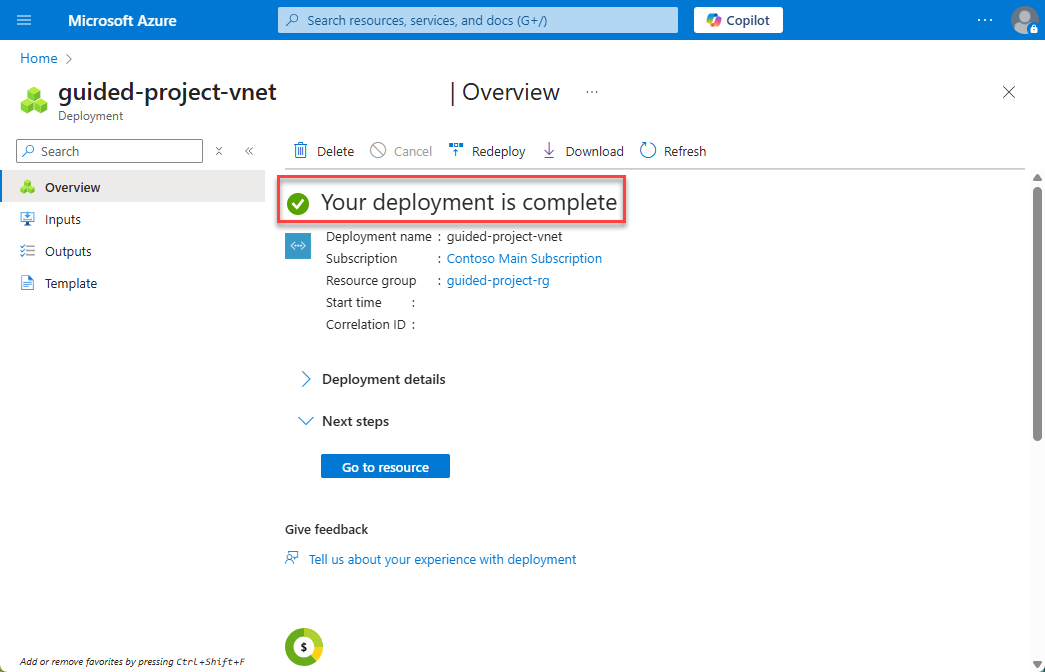Viewport: 1045px width, 672px height.
Task: Open Copilot from the top bar
Action: click(x=738, y=20)
